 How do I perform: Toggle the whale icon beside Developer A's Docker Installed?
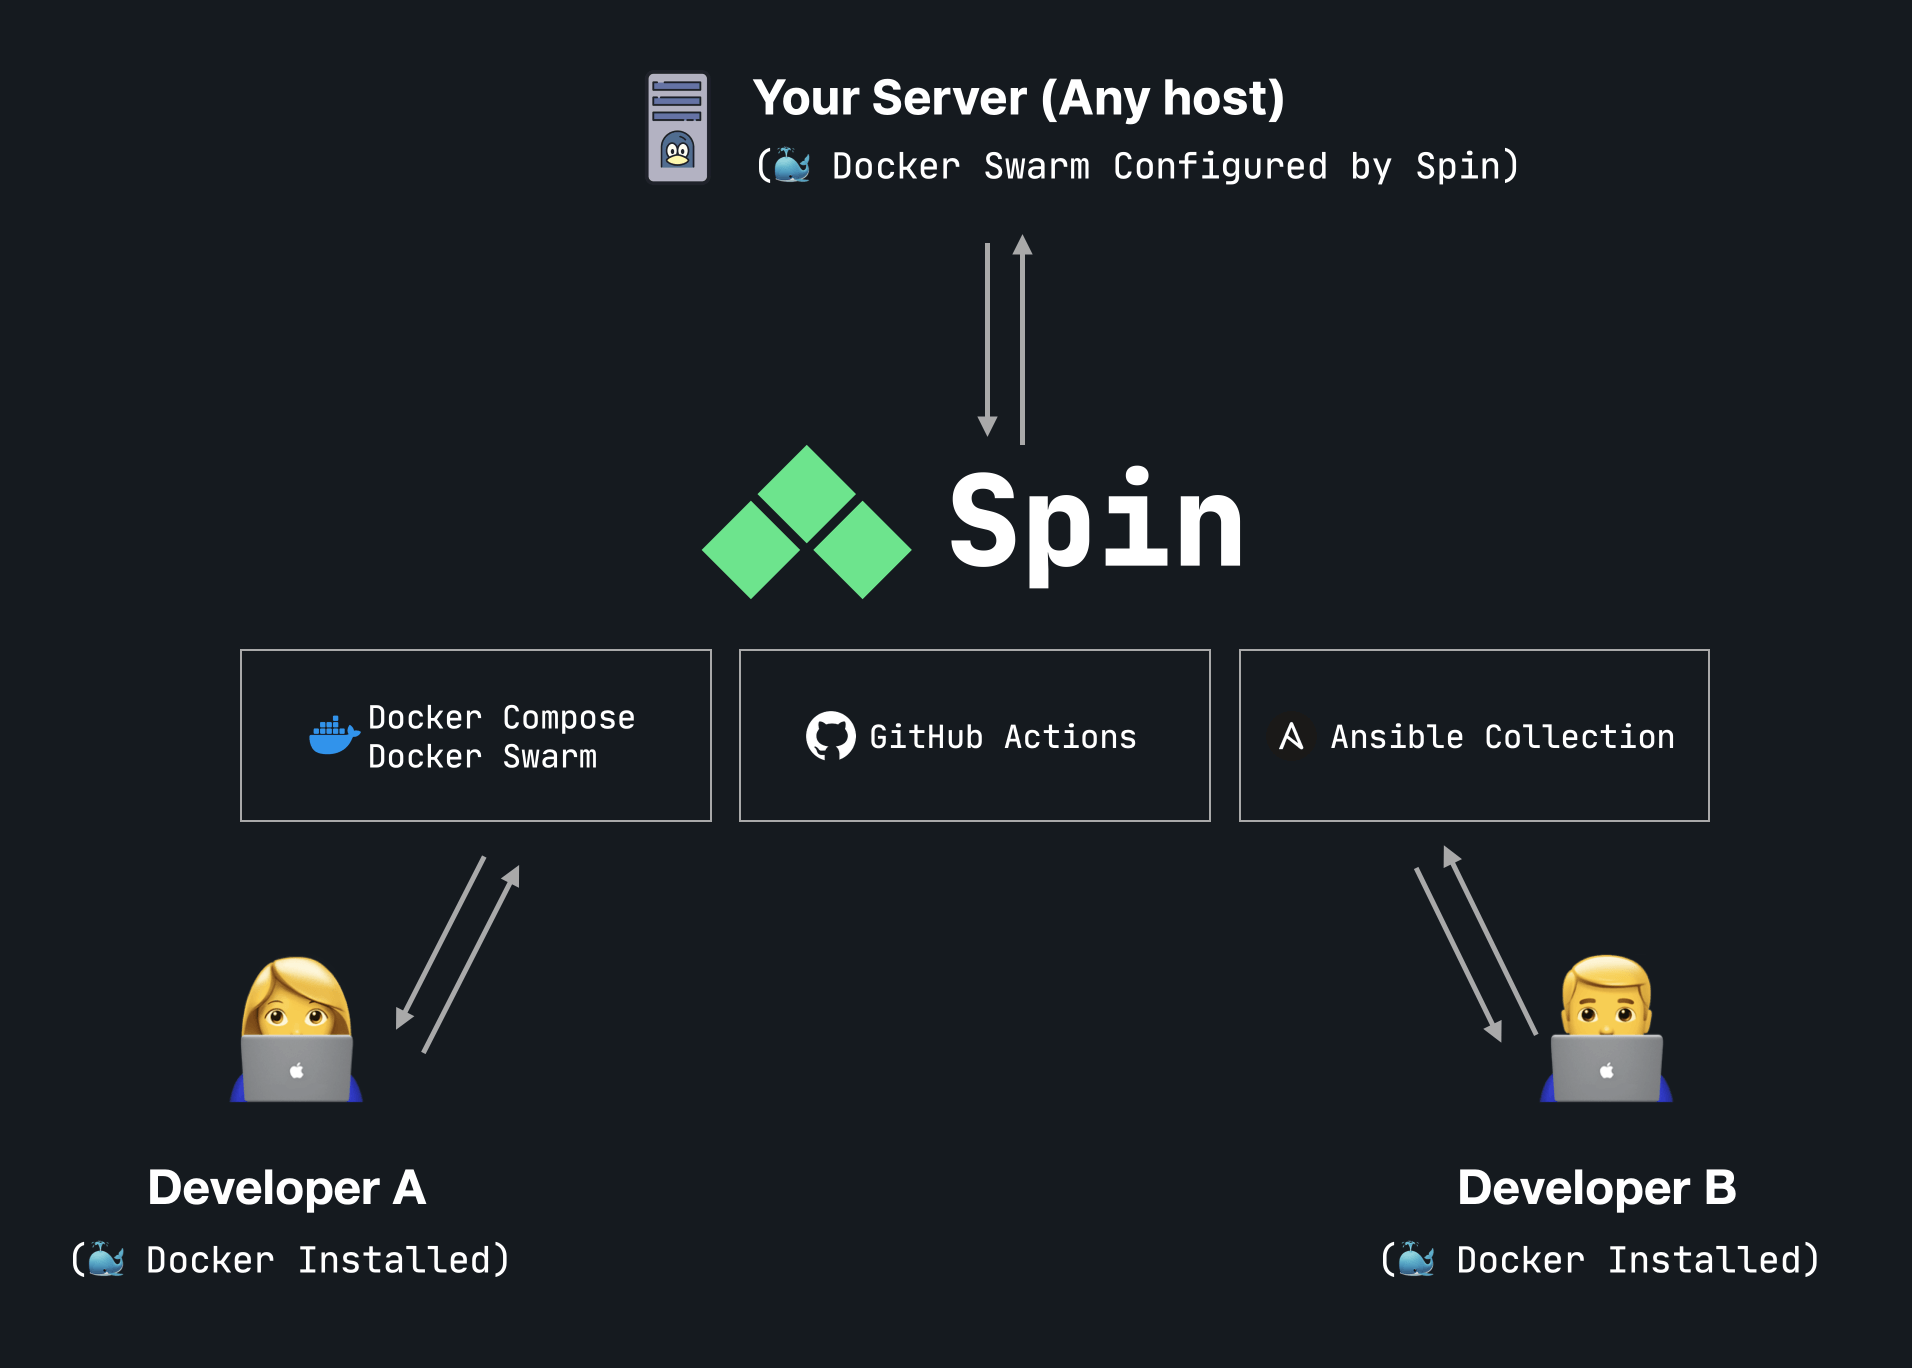(x=107, y=1259)
